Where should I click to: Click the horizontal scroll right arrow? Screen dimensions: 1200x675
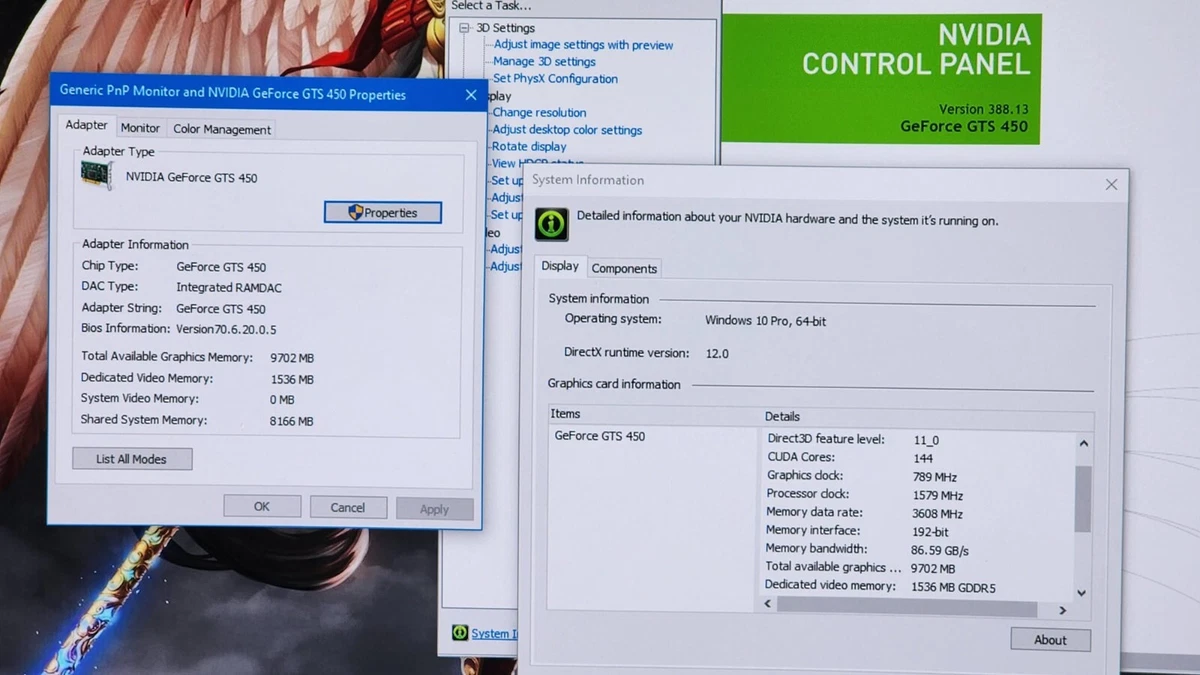pos(1063,610)
